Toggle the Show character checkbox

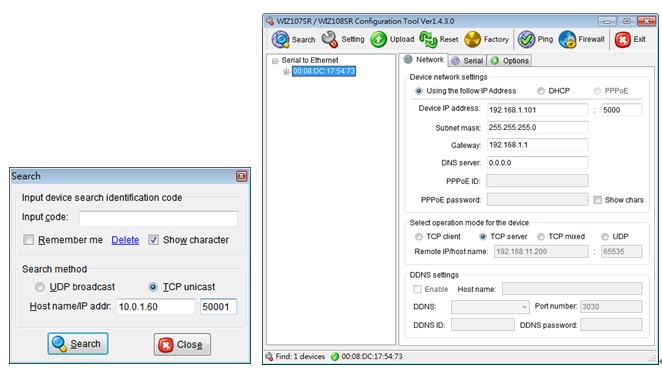point(153,240)
